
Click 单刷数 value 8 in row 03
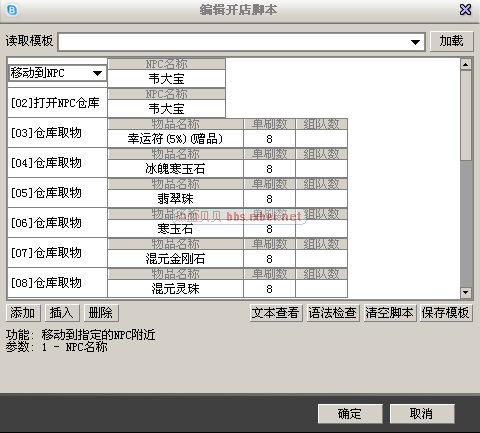pyautogui.click(x=269, y=139)
